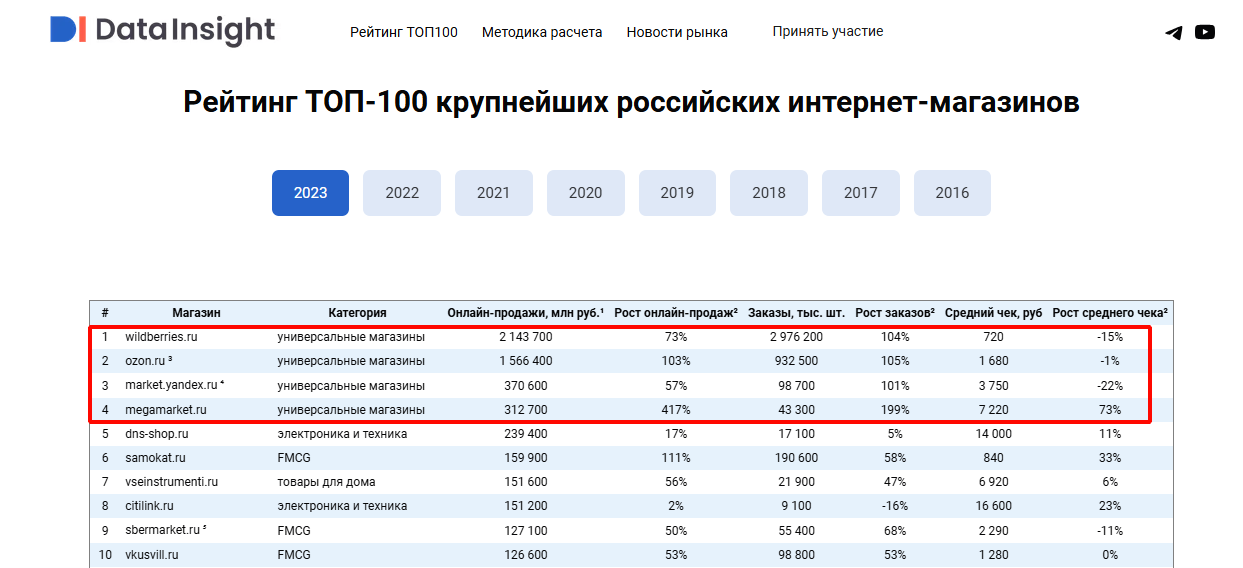1243x568 pixels.
Task: Click citilink.ru's электроника и техника cell
Action: coord(342,506)
